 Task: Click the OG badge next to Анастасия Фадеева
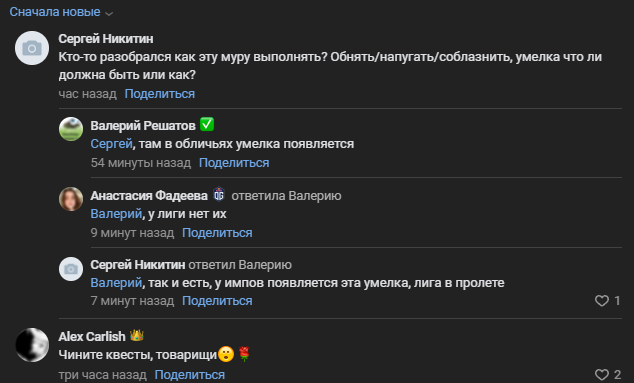tap(219, 195)
